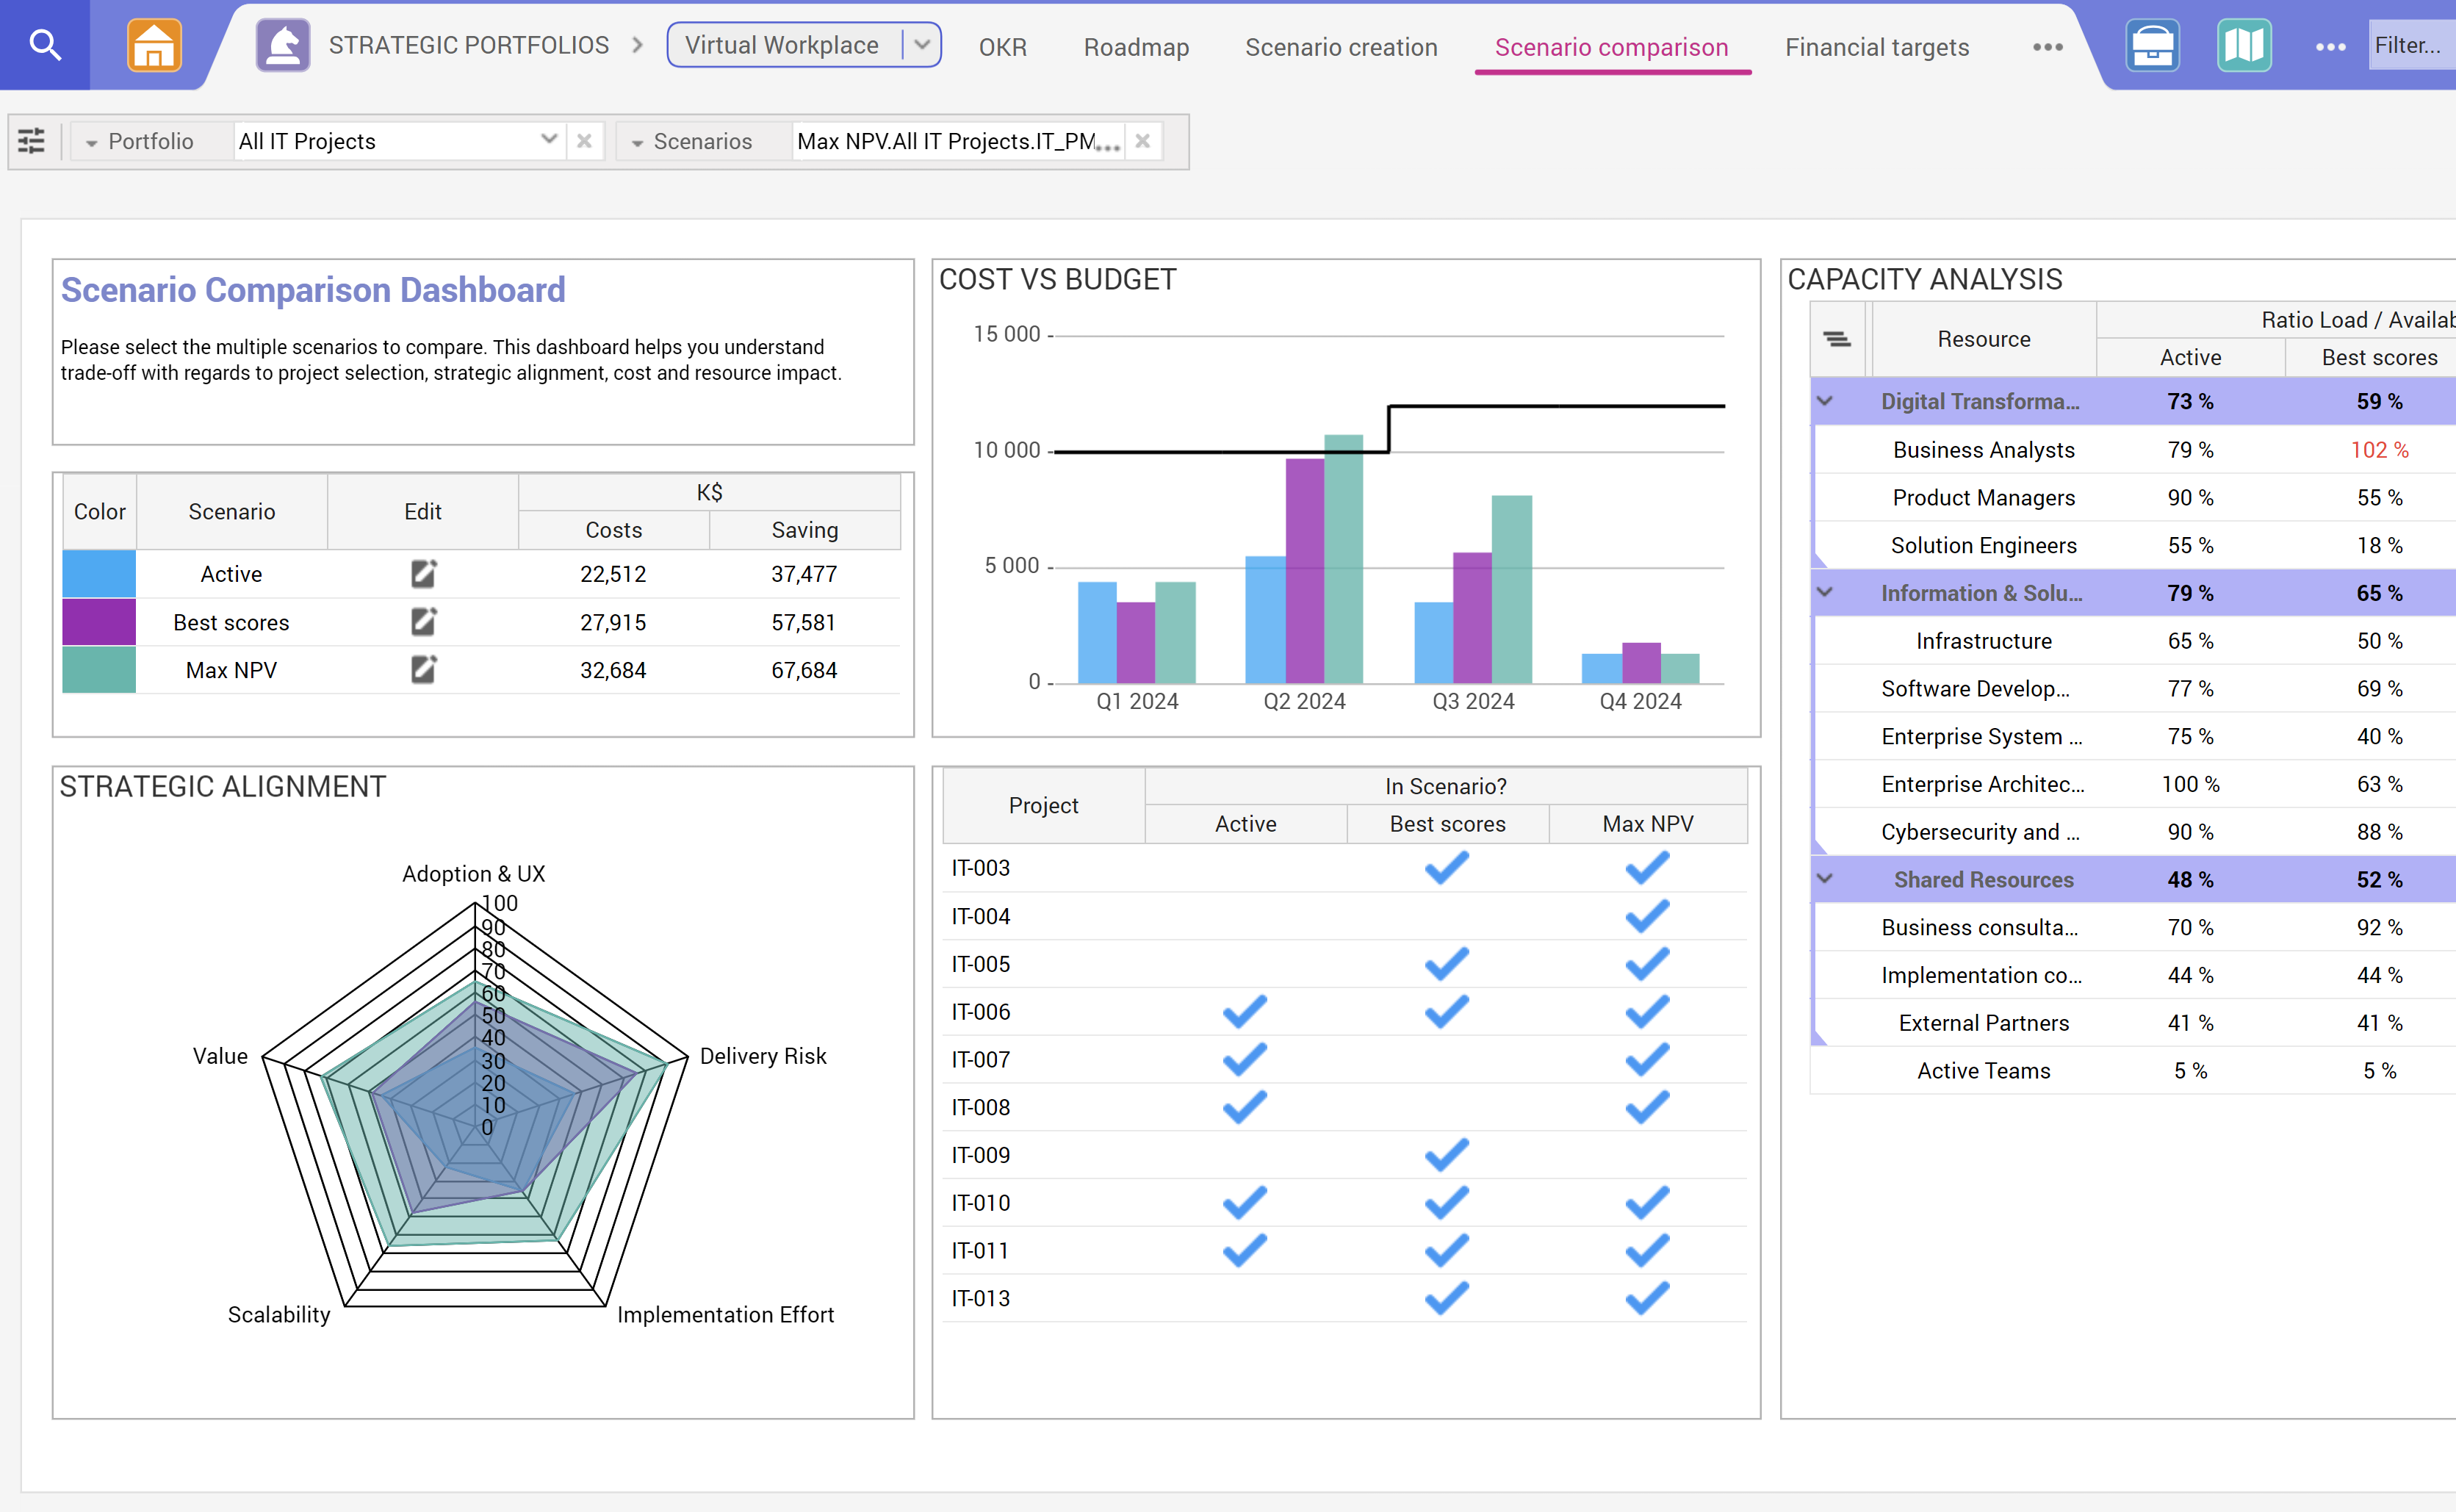Click the blue Active scenario color swatch
Image resolution: width=2456 pixels, height=1512 pixels.
pyautogui.click(x=98, y=573)
